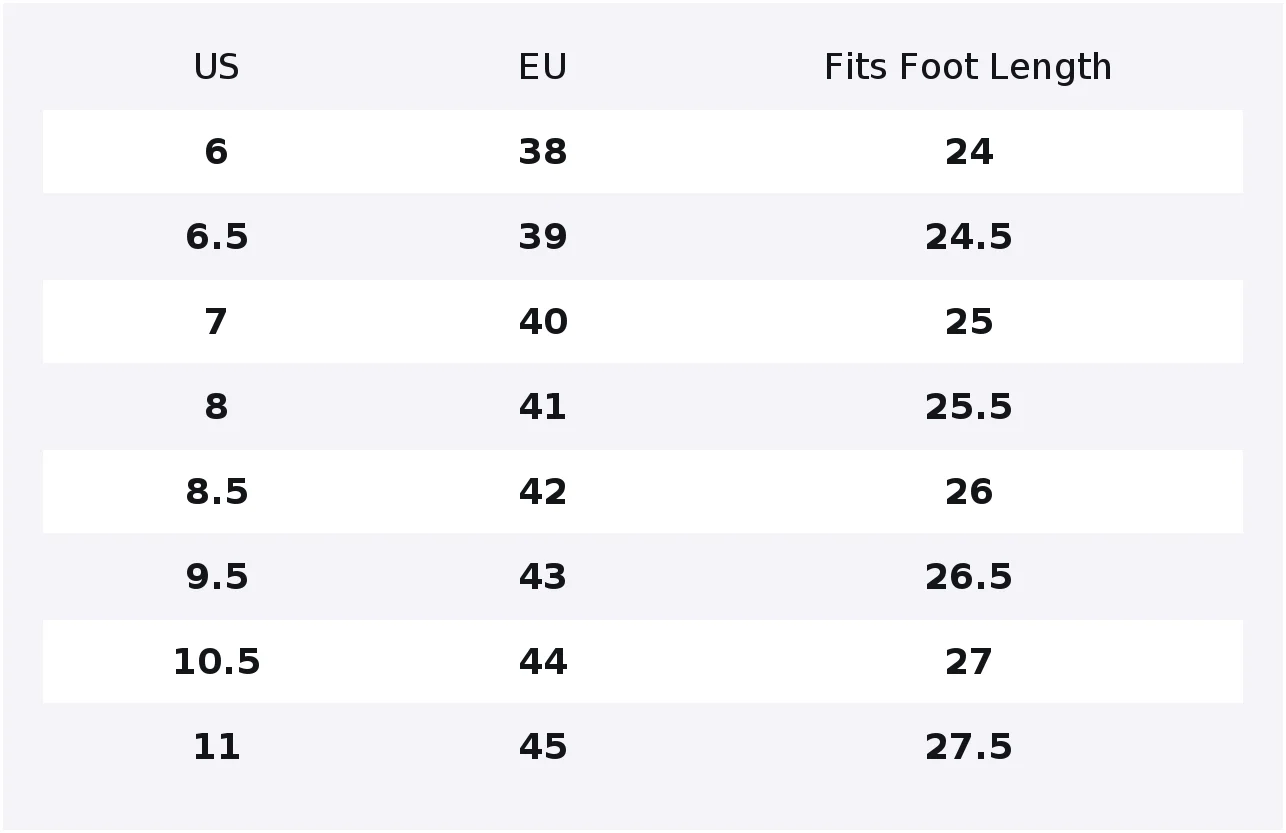Select US size 11 cell

coord(216,747)
